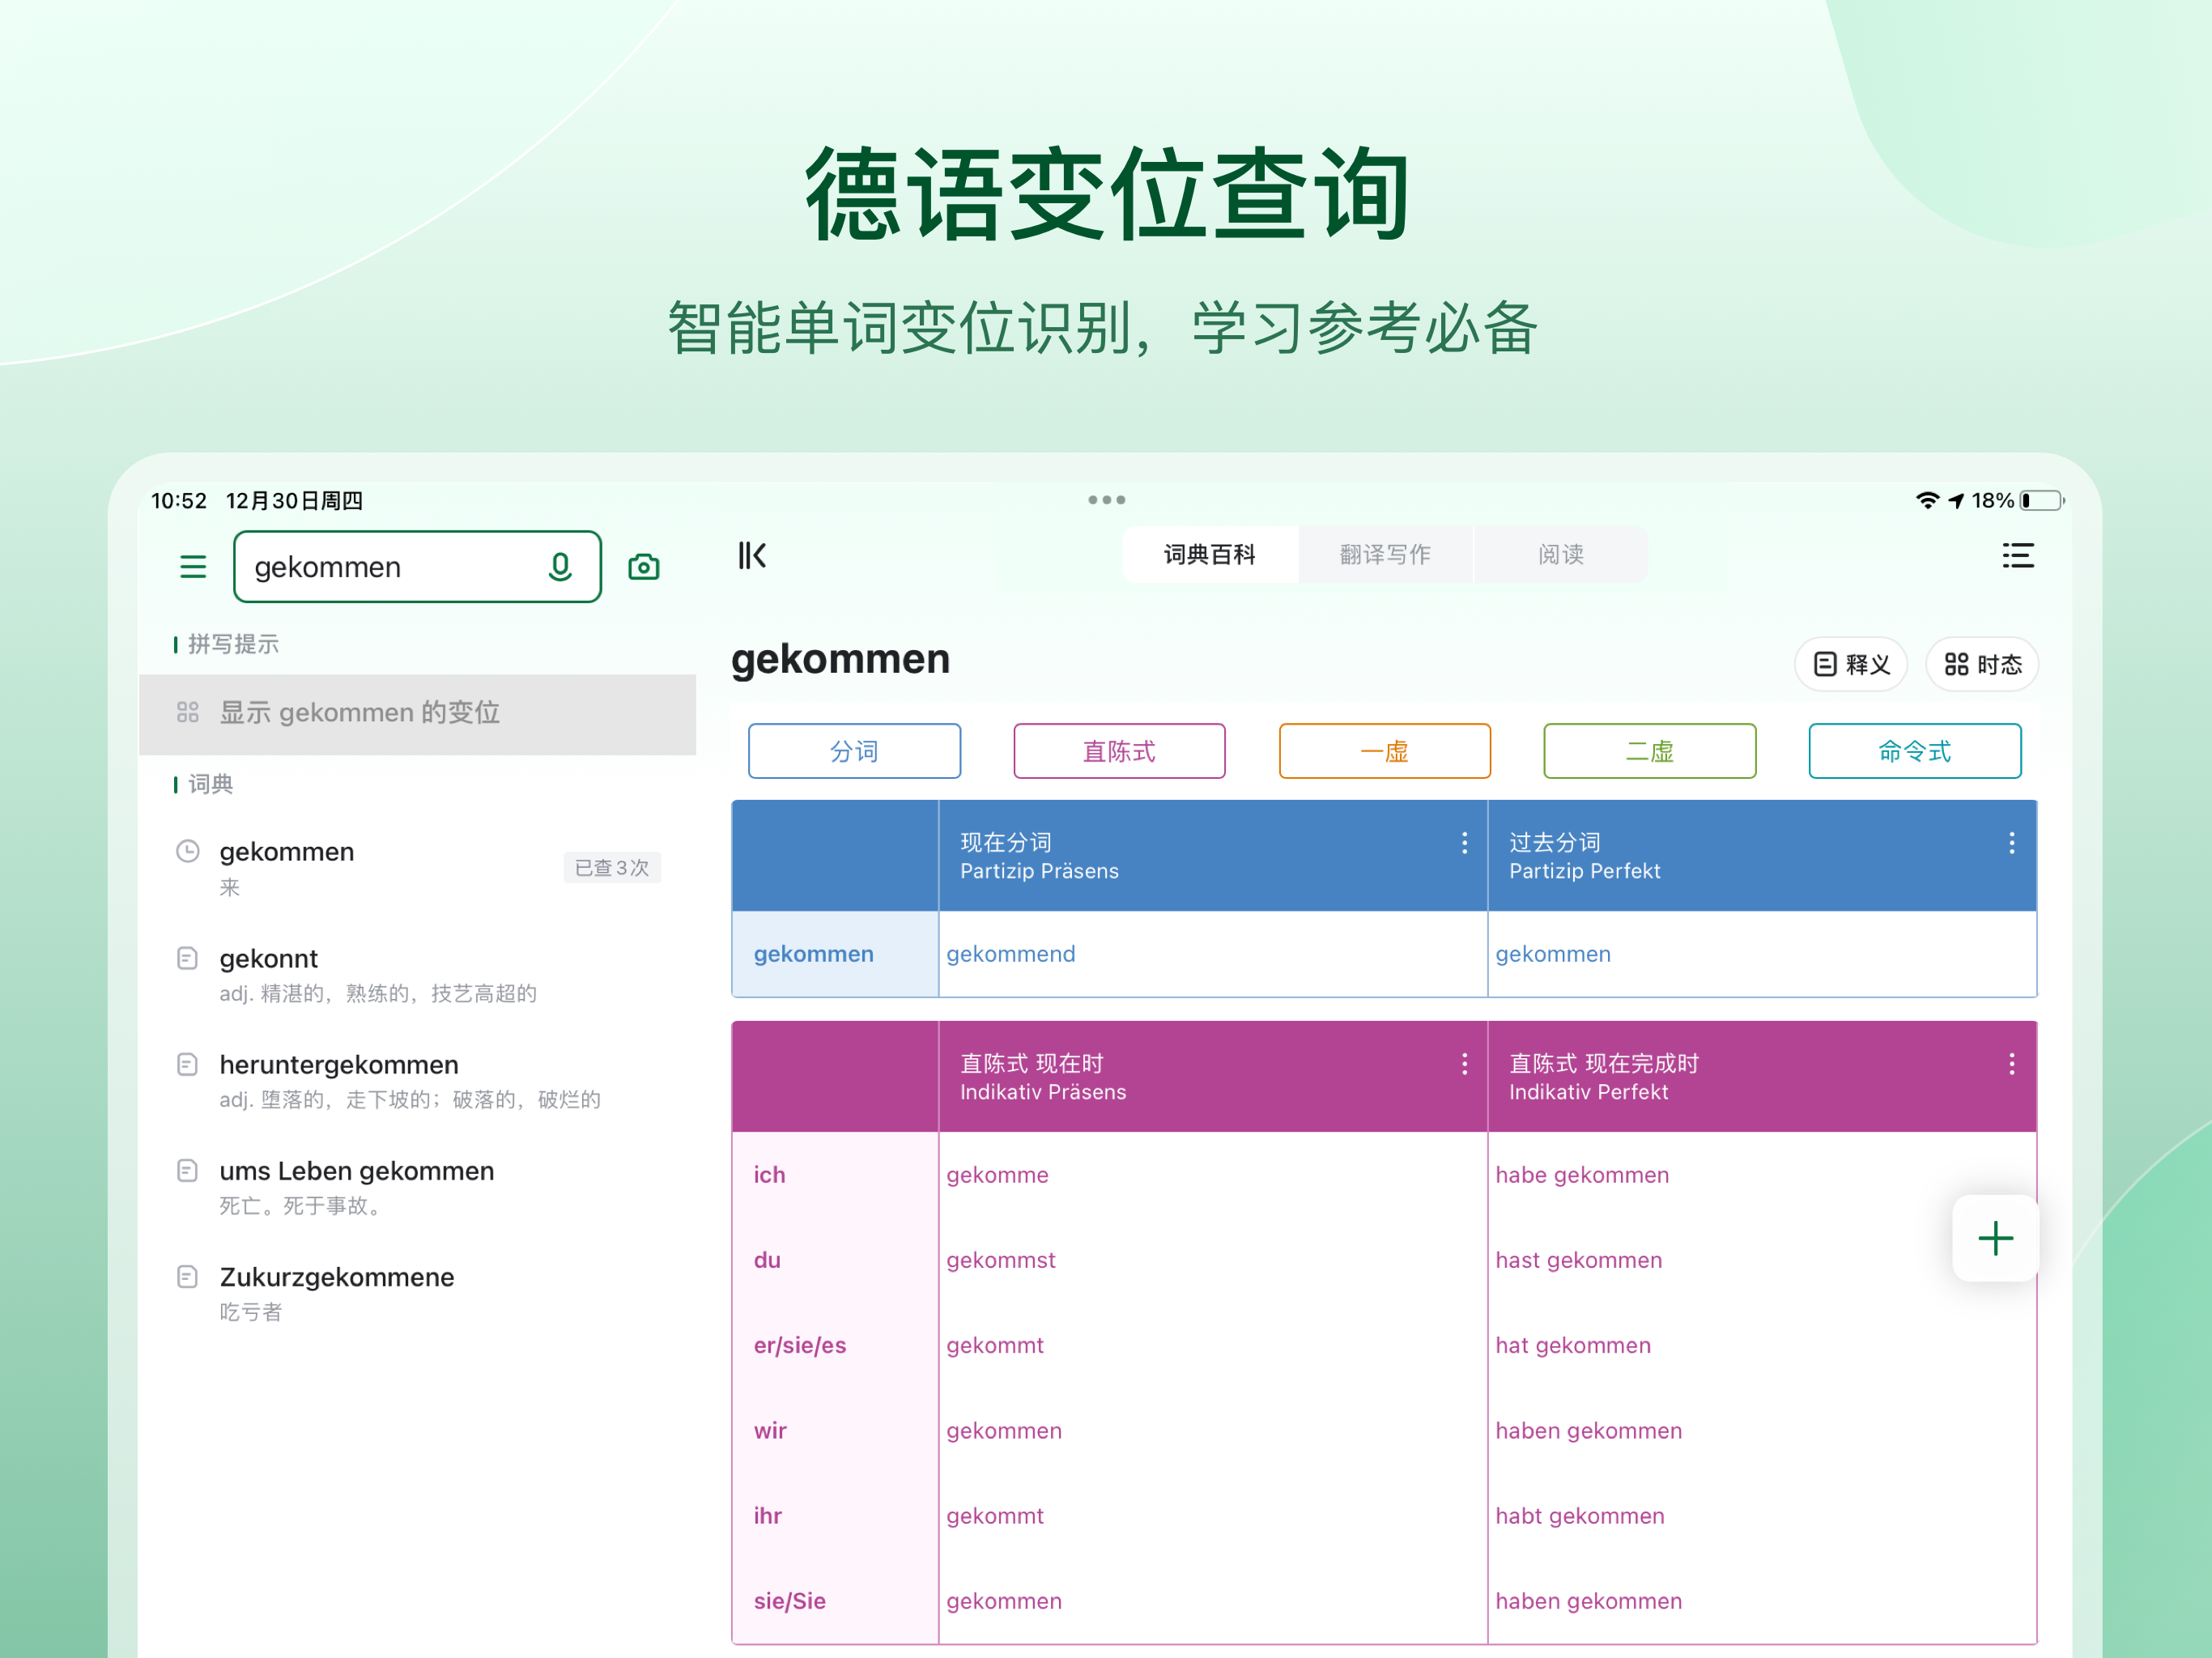Switch to the 词典百科 tab
This screenshot has width=2212, height=1658.
coord(1210,554)
